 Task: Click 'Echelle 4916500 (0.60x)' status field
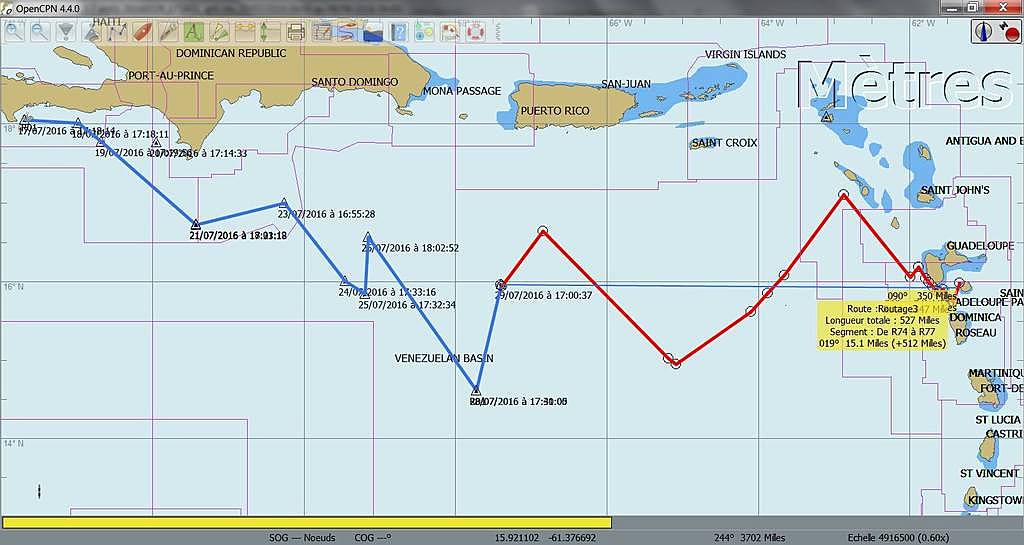898,538
